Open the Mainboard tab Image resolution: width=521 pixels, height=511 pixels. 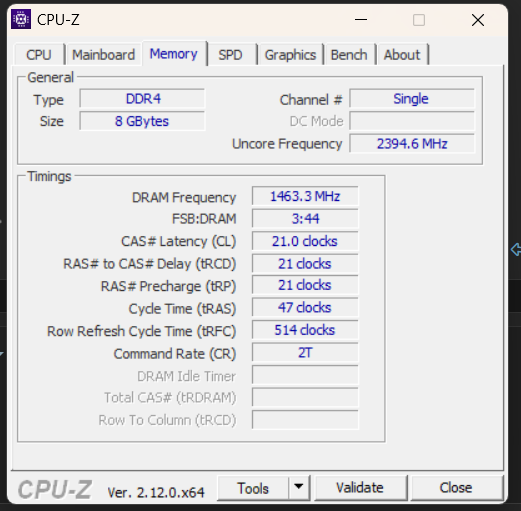103,55
